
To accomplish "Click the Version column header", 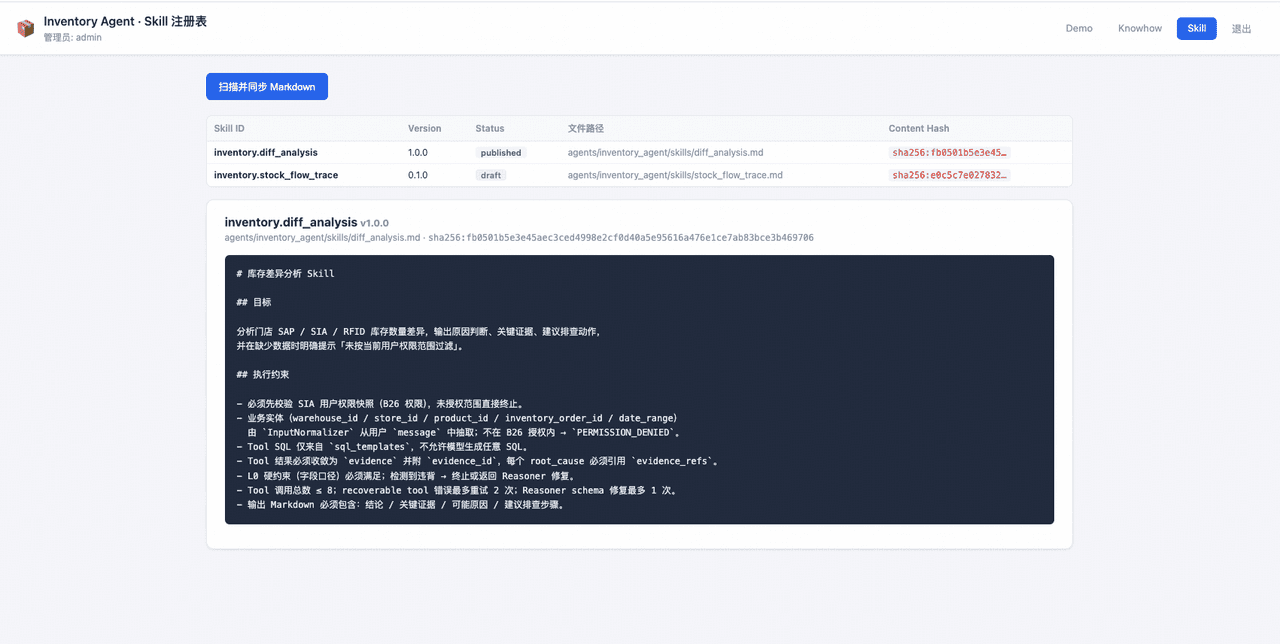I will click(x=424, y=129).
